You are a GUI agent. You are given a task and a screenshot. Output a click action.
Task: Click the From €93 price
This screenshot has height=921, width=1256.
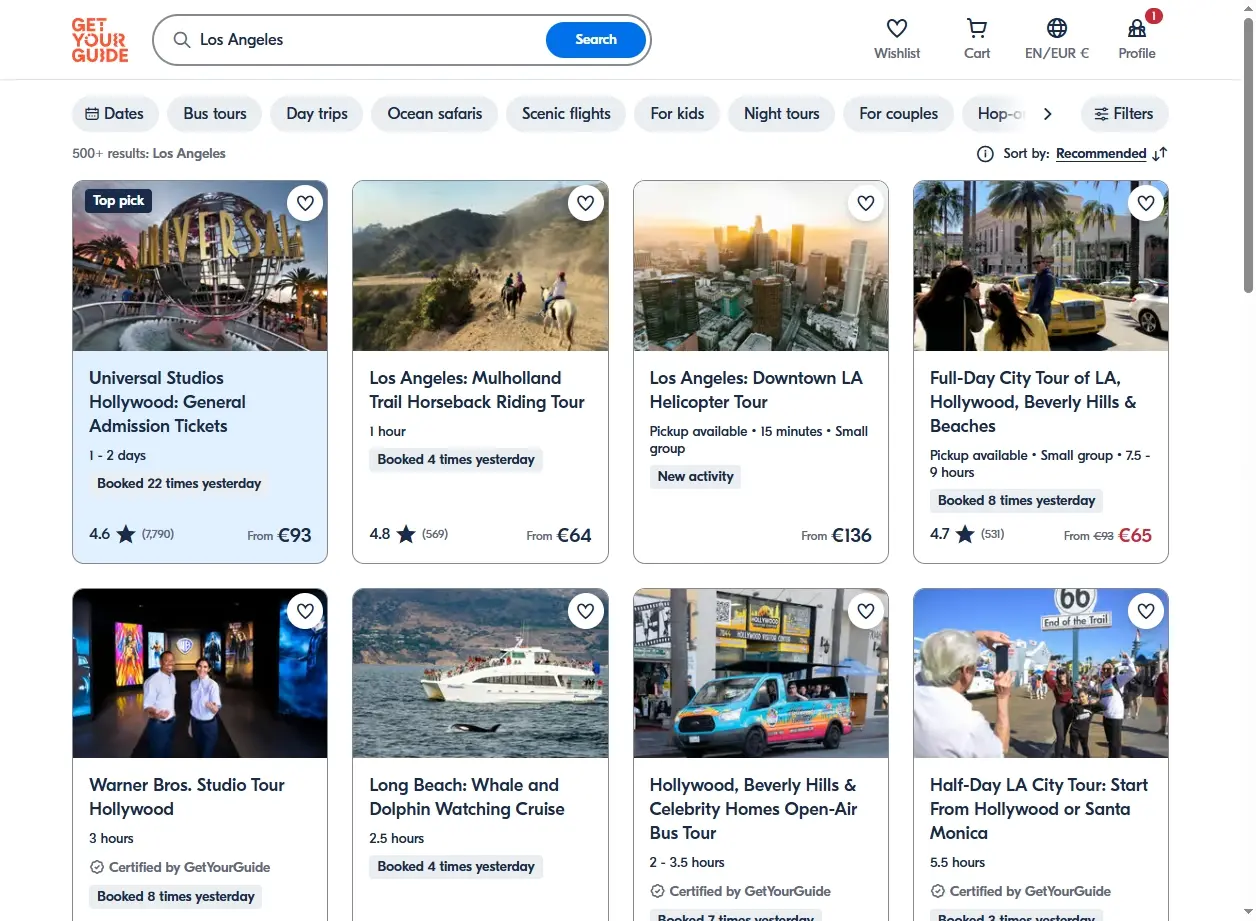[280, 535]
